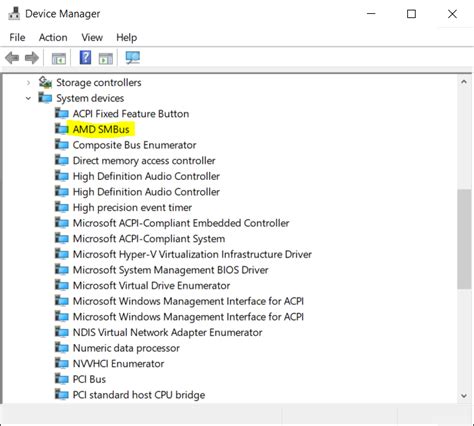Image resolution: width=474 pixels, height=426 pixels.
Task: Select Microsoft Virtual Drive Enumerator entry
Action: pyautogui.click(x=151, y=285)
